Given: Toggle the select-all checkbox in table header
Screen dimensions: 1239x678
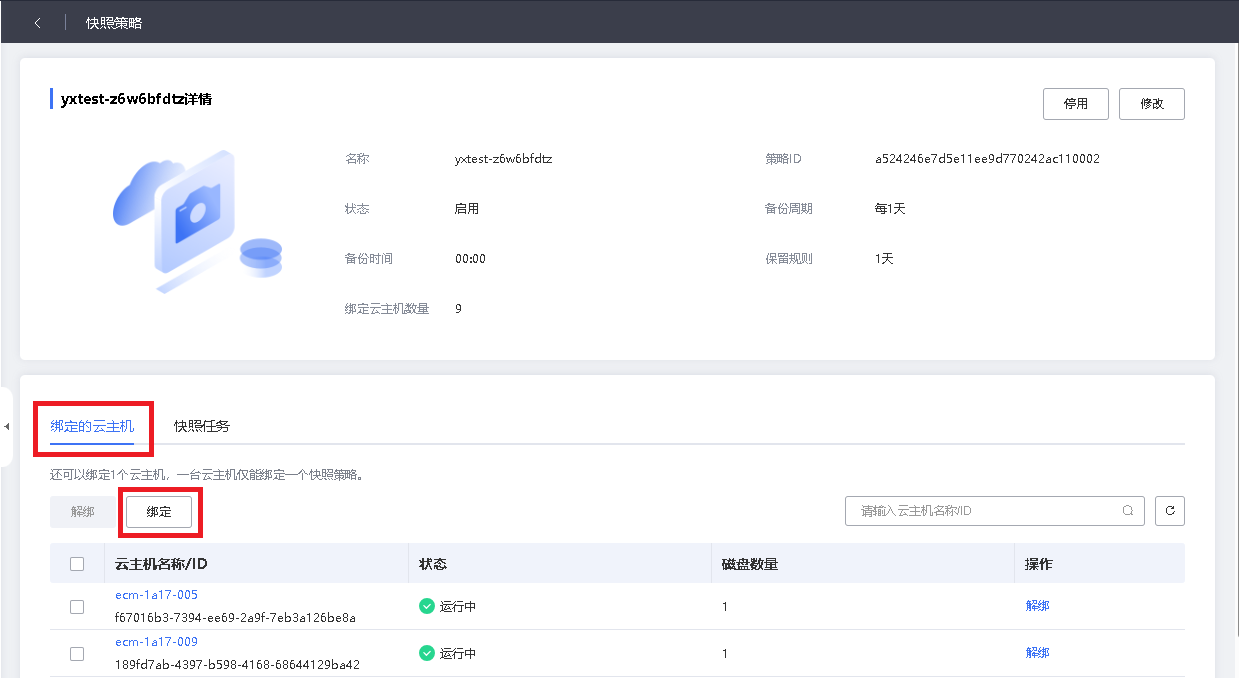Looking at the screenshot, I should click(x=77, y=564).
